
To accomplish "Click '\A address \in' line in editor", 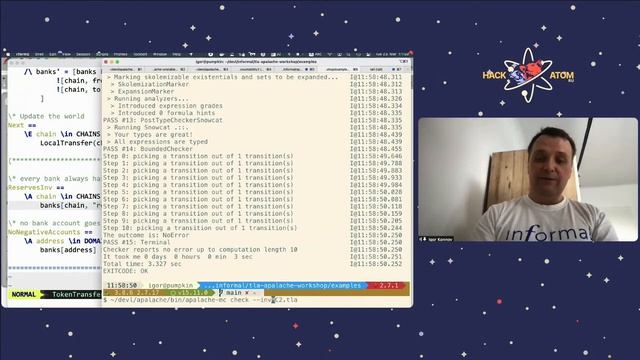I will (62, 241).
